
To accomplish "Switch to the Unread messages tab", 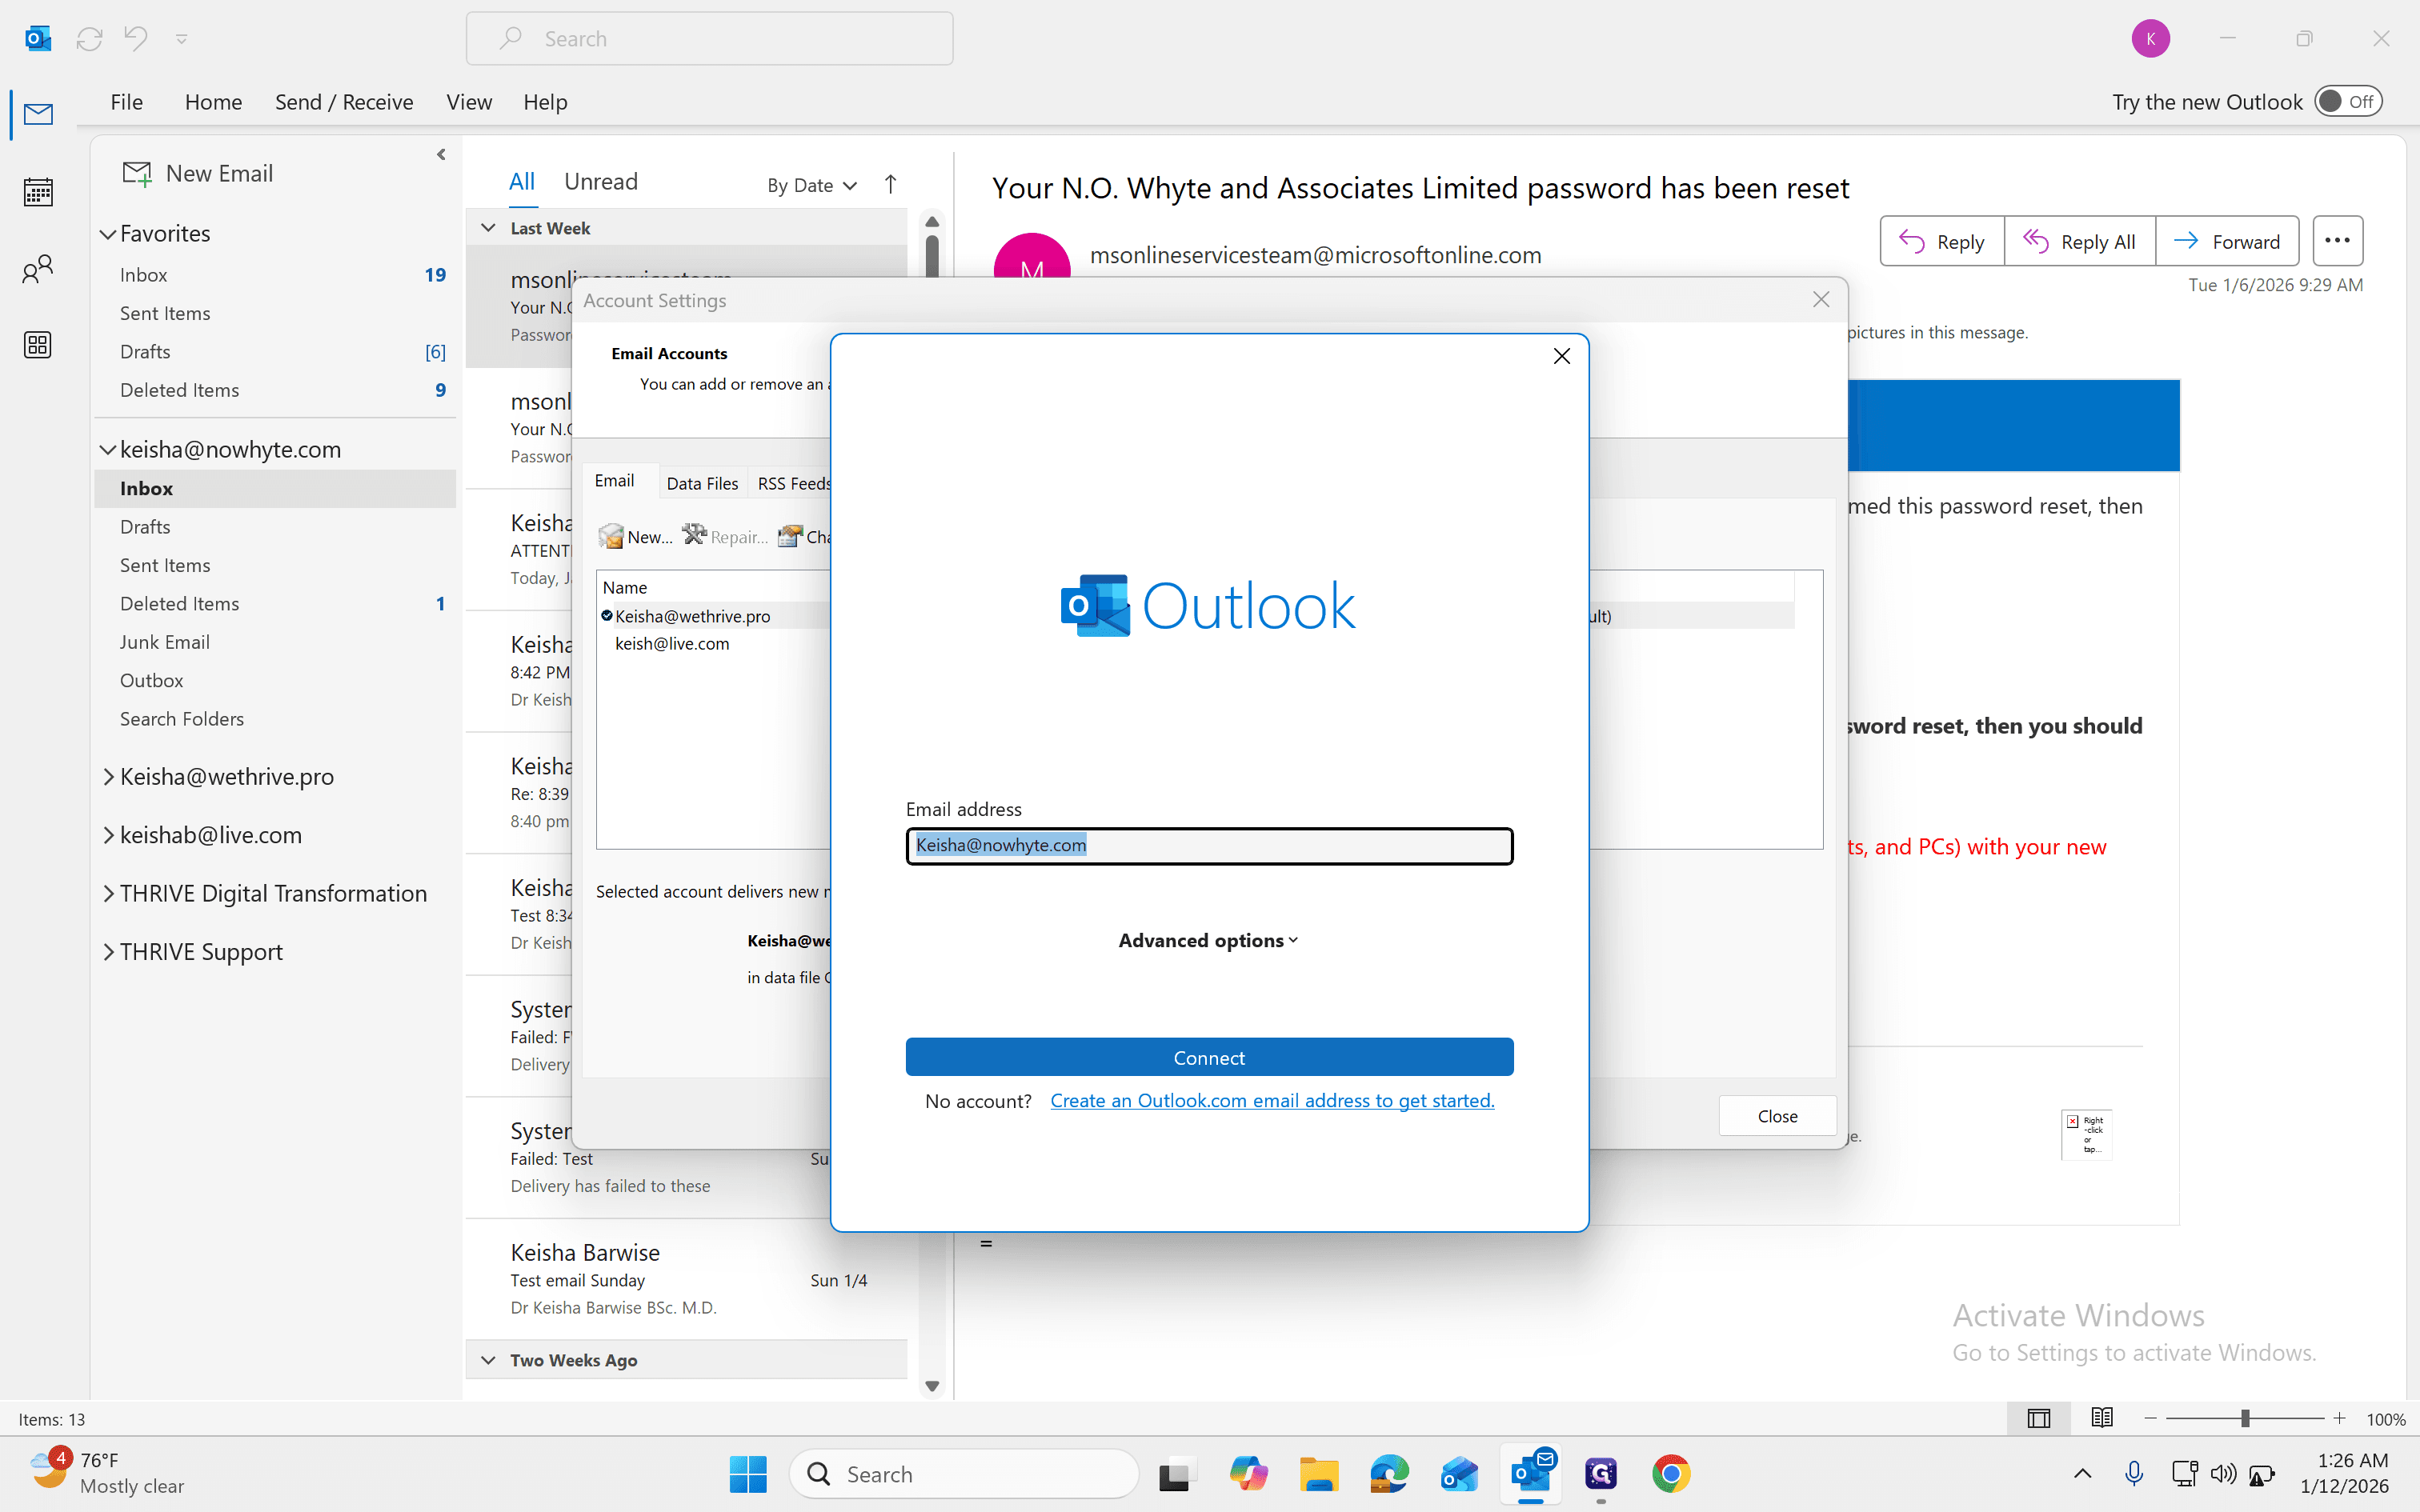I will (x=600, y=181).
